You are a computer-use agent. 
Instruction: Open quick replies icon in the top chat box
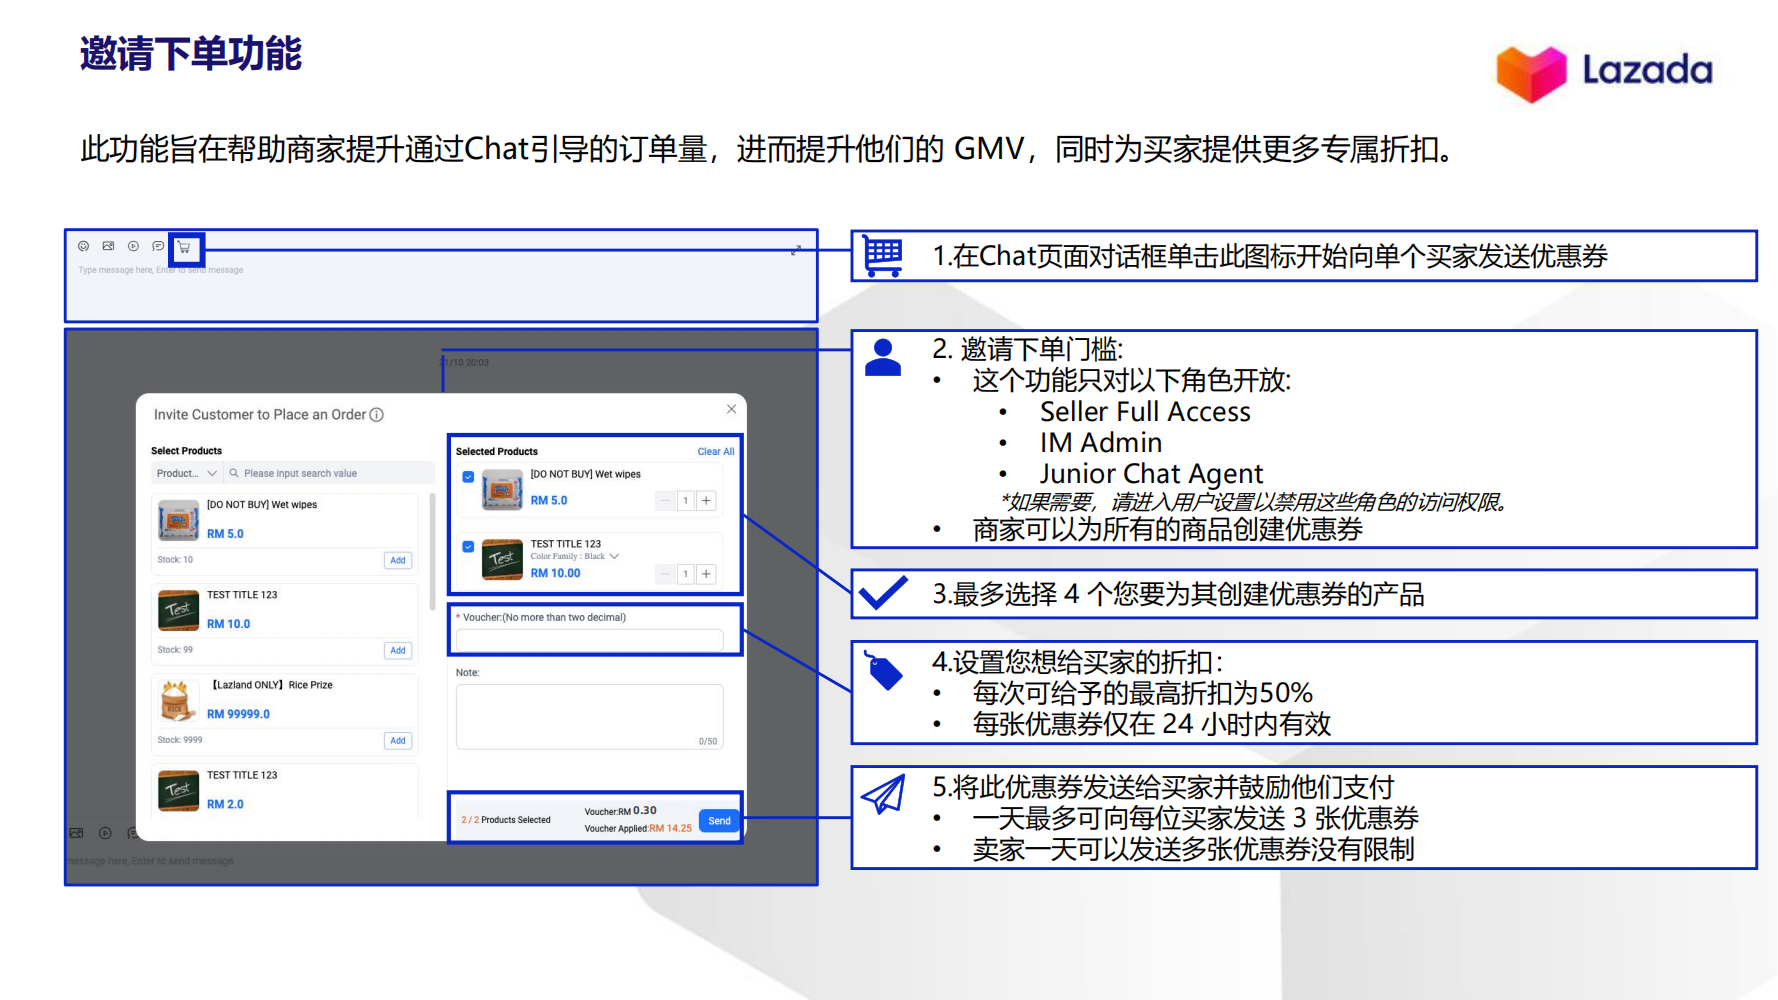pyautogui.click(x=158, y=246)
